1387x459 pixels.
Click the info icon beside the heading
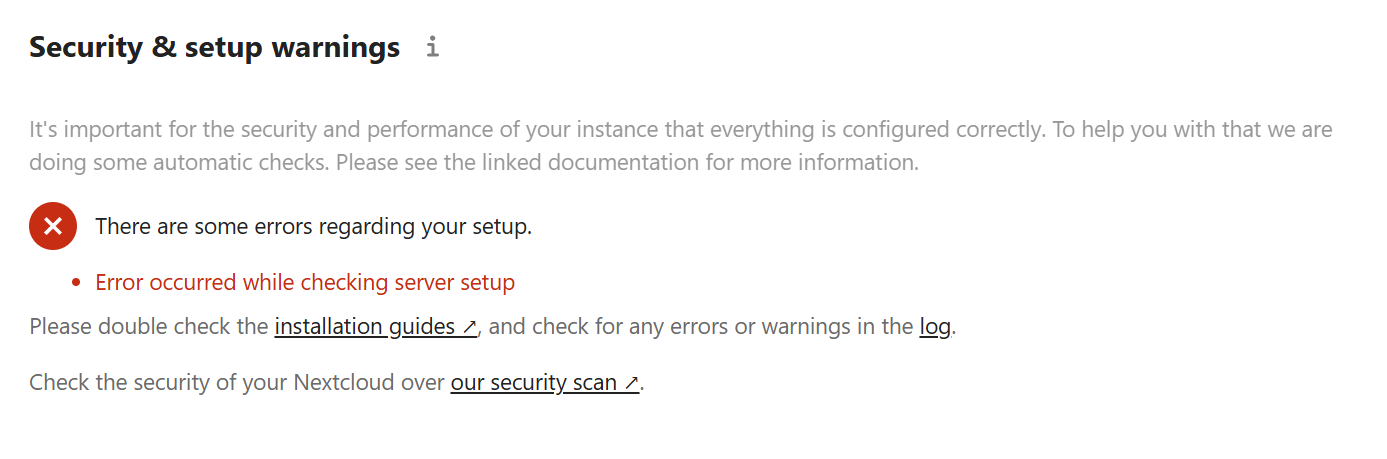432,47
